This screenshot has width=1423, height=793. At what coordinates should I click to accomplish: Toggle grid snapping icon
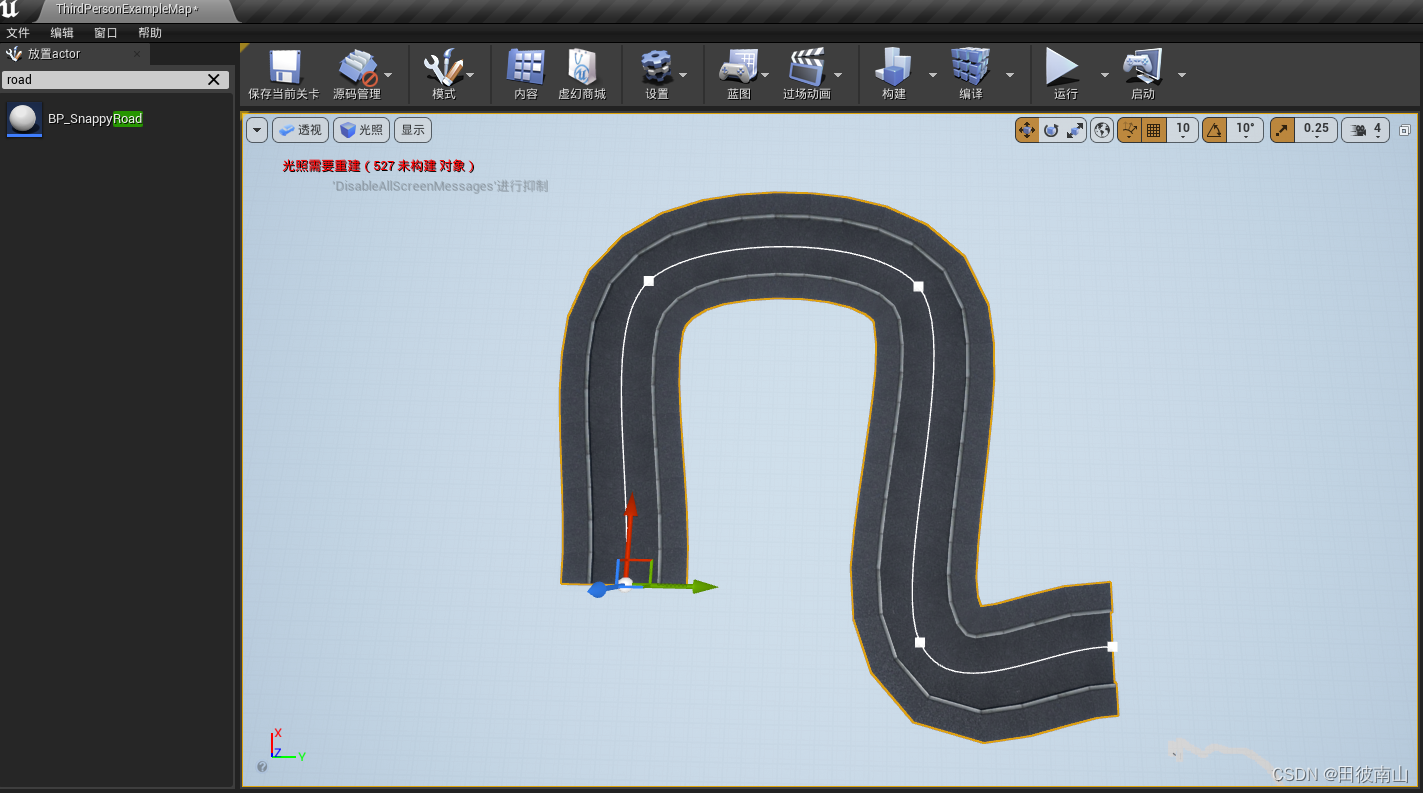tap(1154, 130)
